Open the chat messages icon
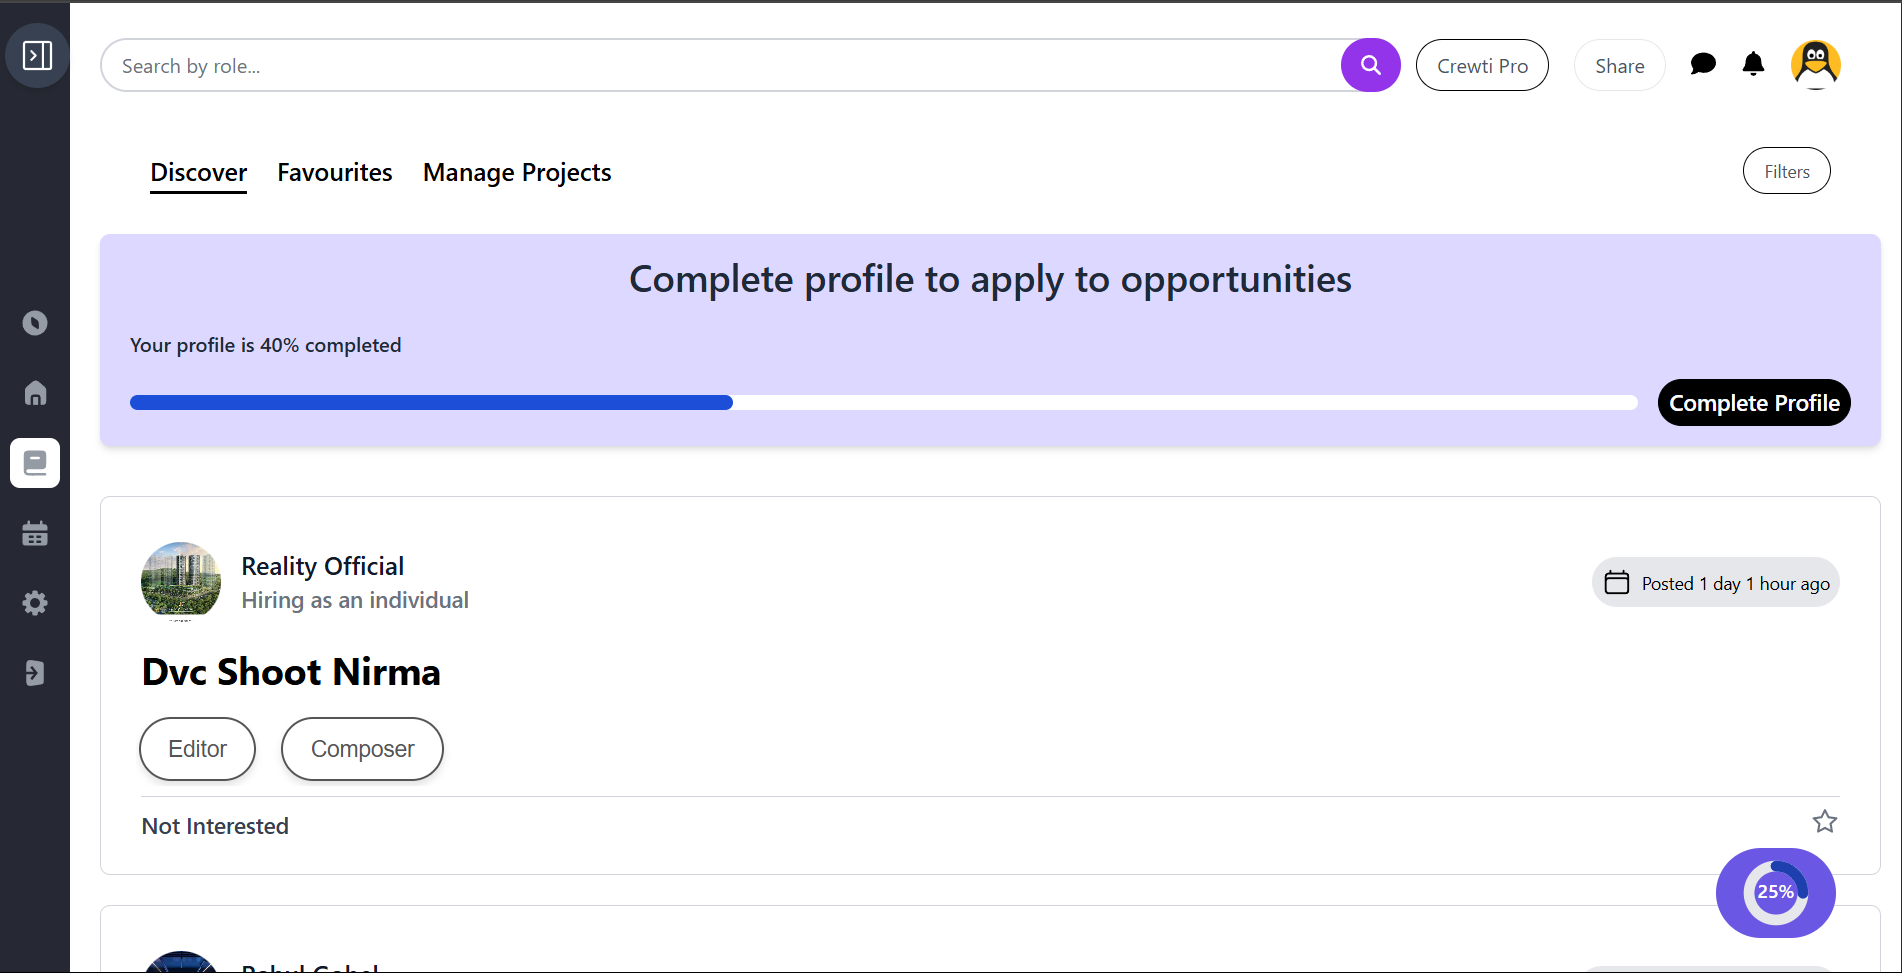Screen dimensions: 1902x973 [1703, 65]
